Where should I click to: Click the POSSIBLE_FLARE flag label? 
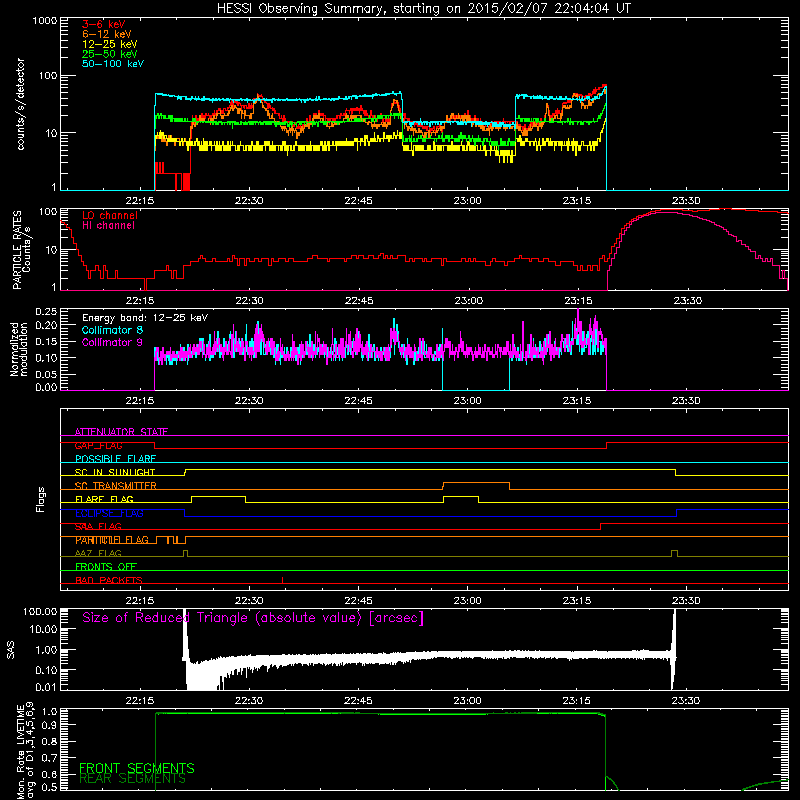click(115, 459)
